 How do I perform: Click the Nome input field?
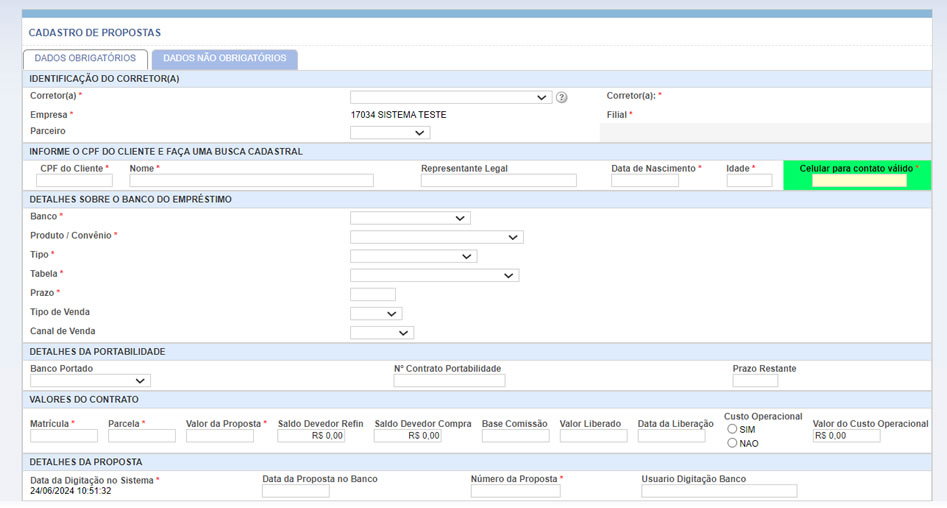tap(251, 181)
